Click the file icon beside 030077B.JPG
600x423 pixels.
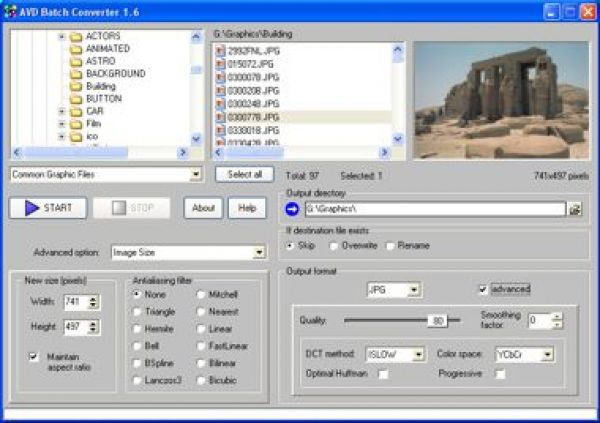click(x=220, y=117)
